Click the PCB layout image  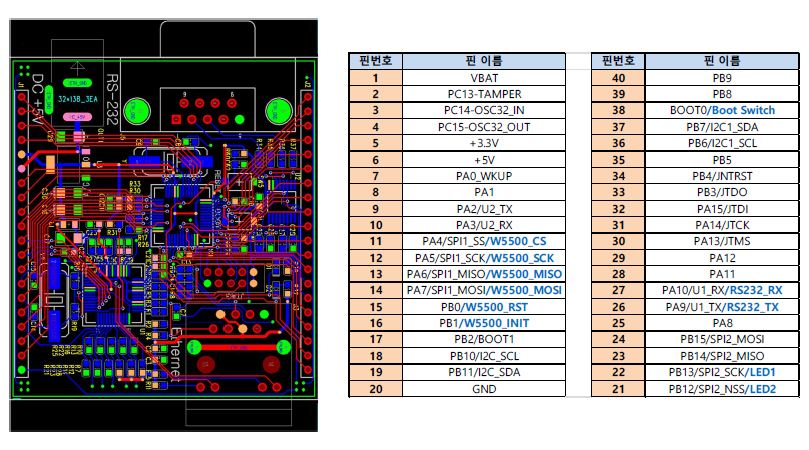pyautogui.click(x=164, y=225)
